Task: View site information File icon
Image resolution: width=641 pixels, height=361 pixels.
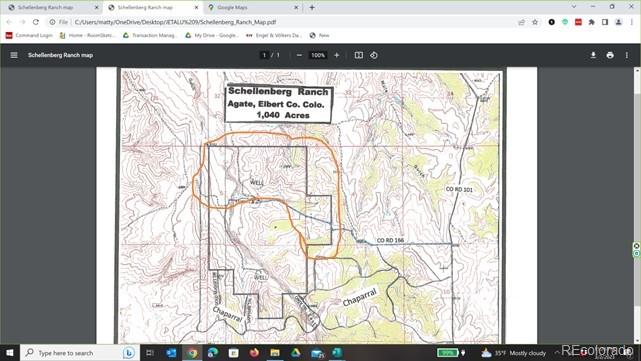Action: tap(58, 22)
